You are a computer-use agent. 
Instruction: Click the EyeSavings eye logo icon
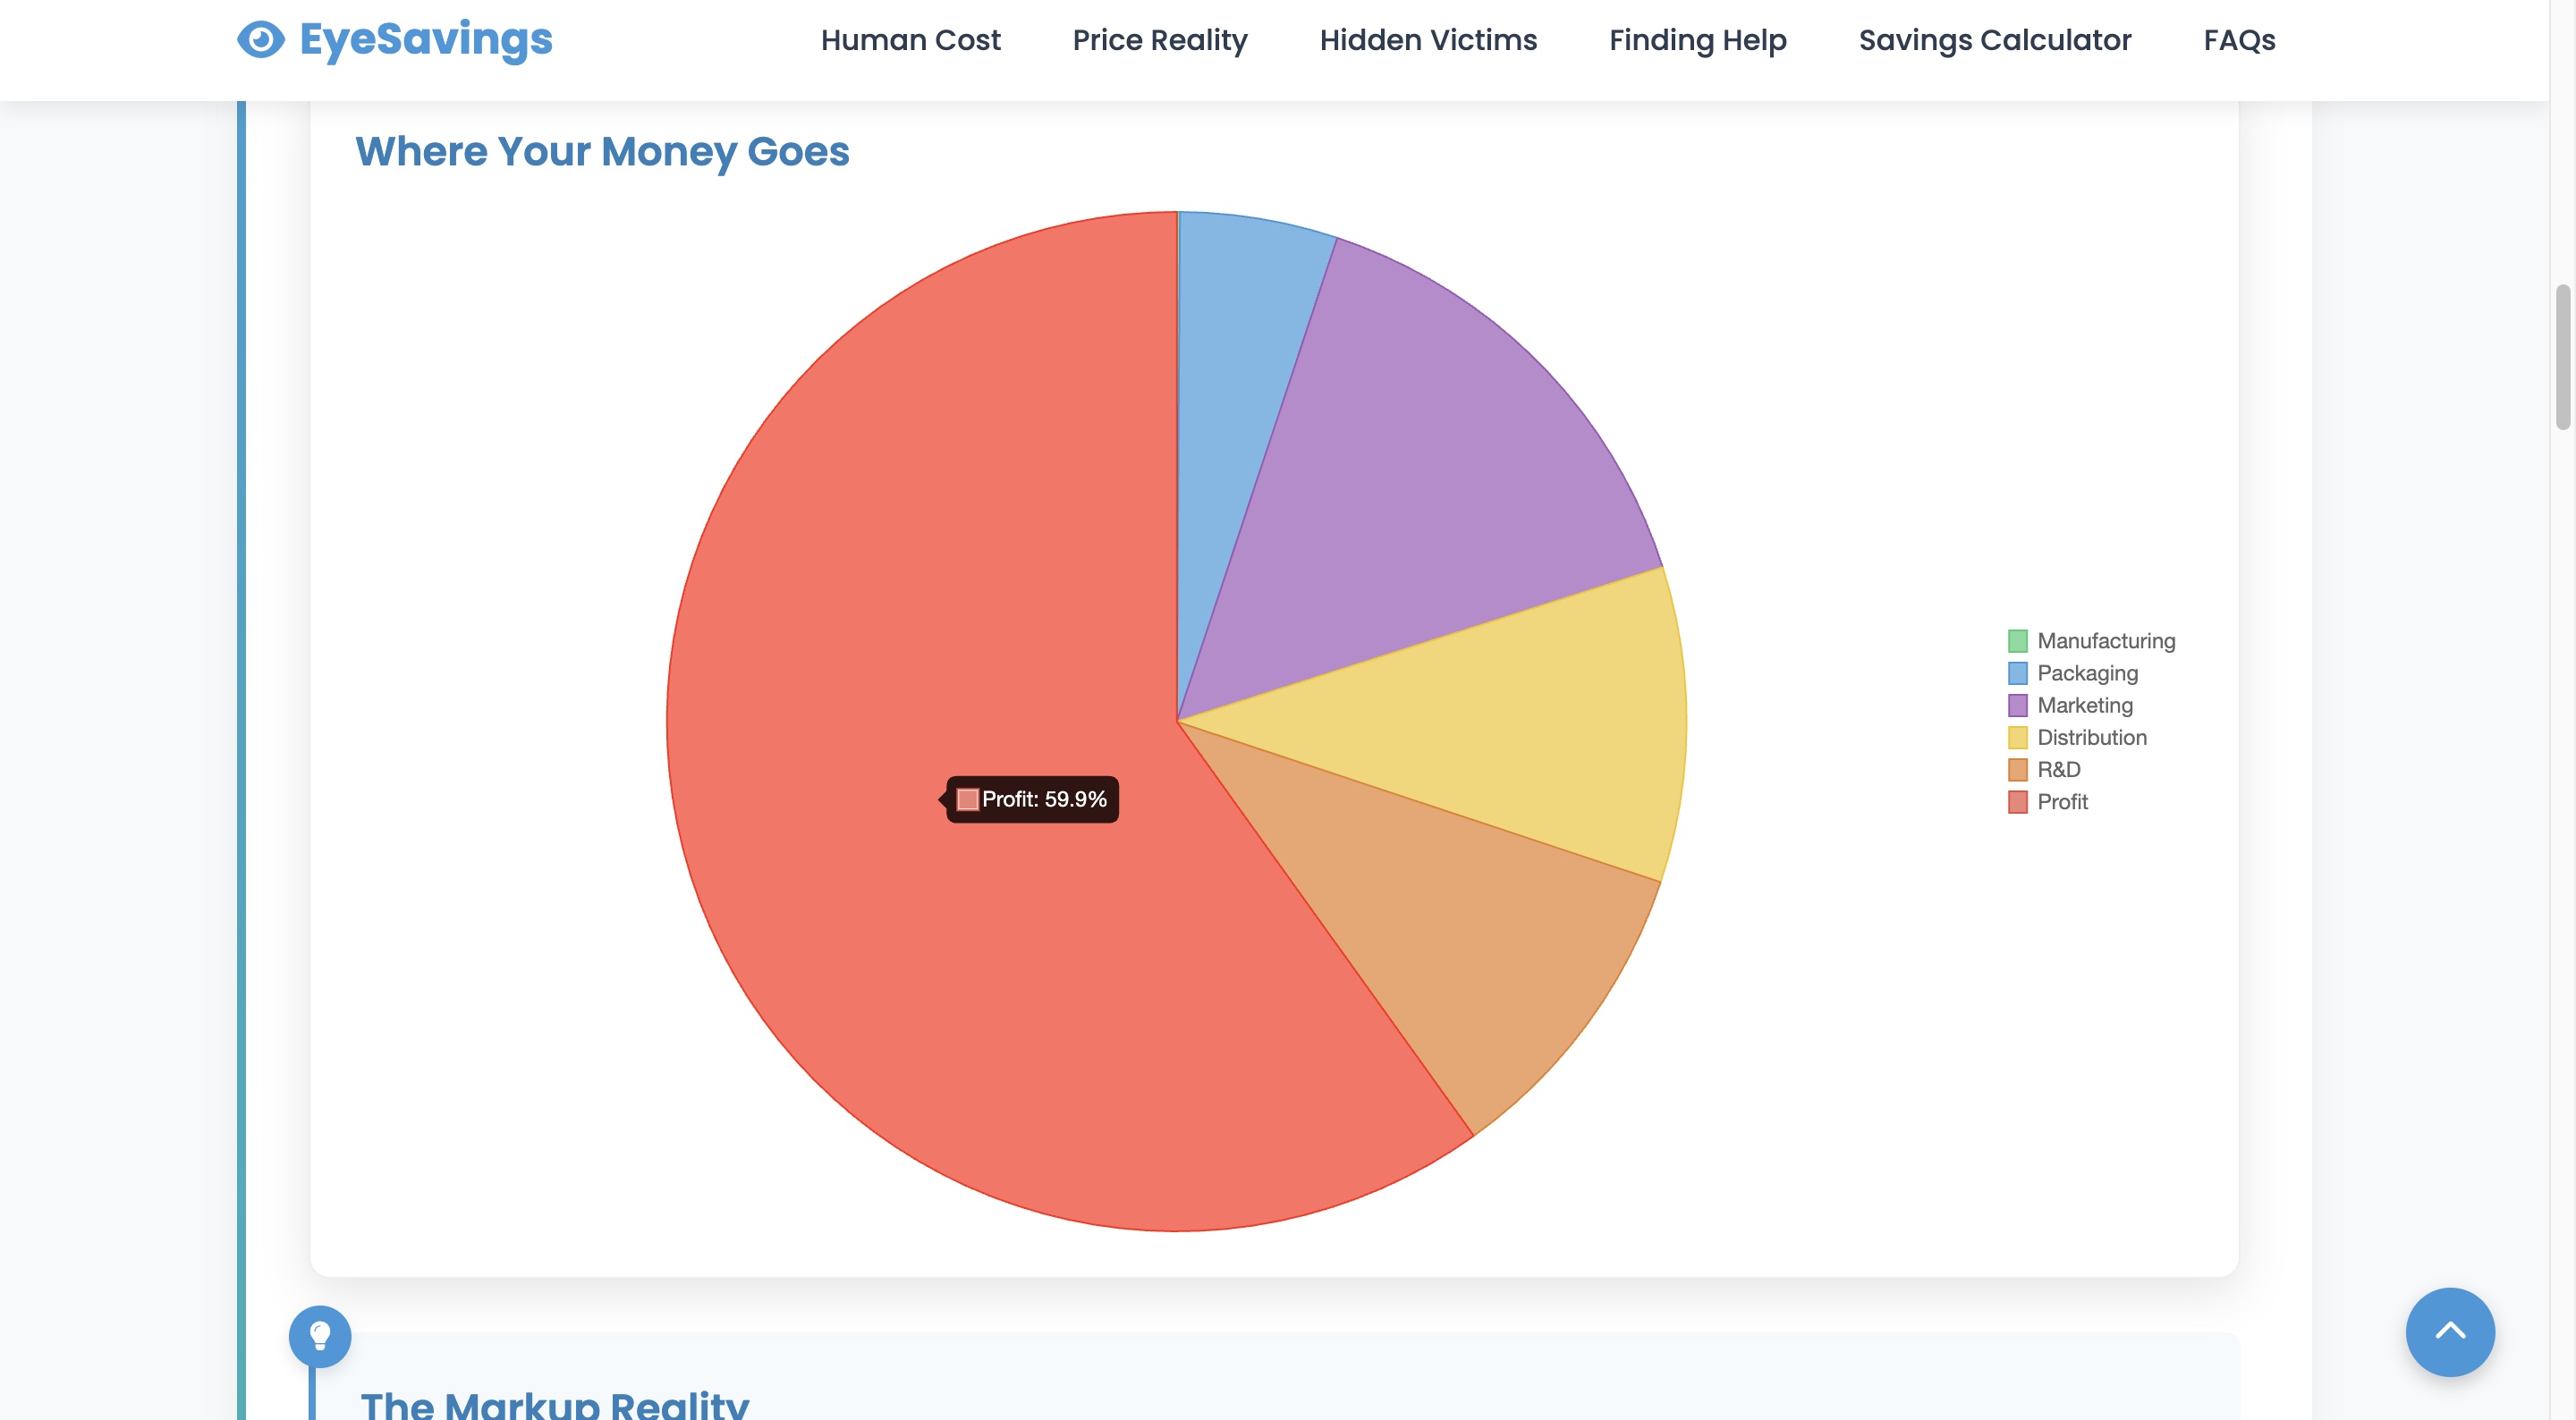261,40
